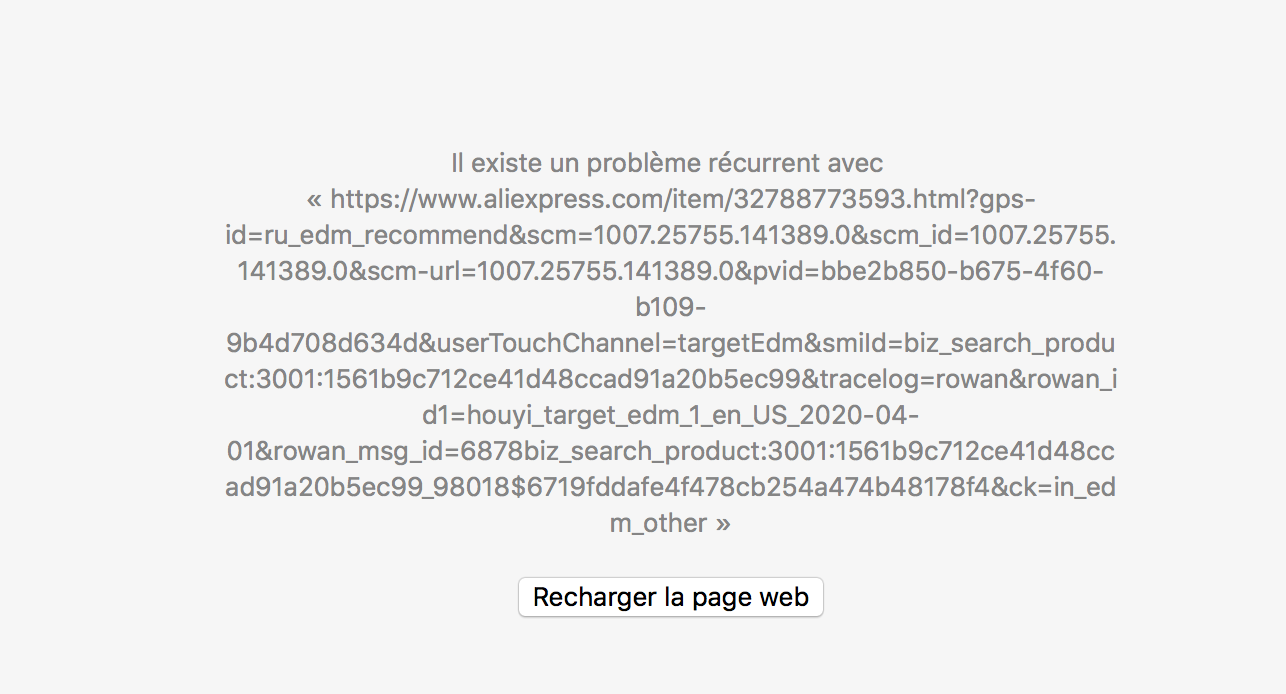
Task: Click the closing guillemet after m_other
Action: pyautogui.click(x=723, y=523)
